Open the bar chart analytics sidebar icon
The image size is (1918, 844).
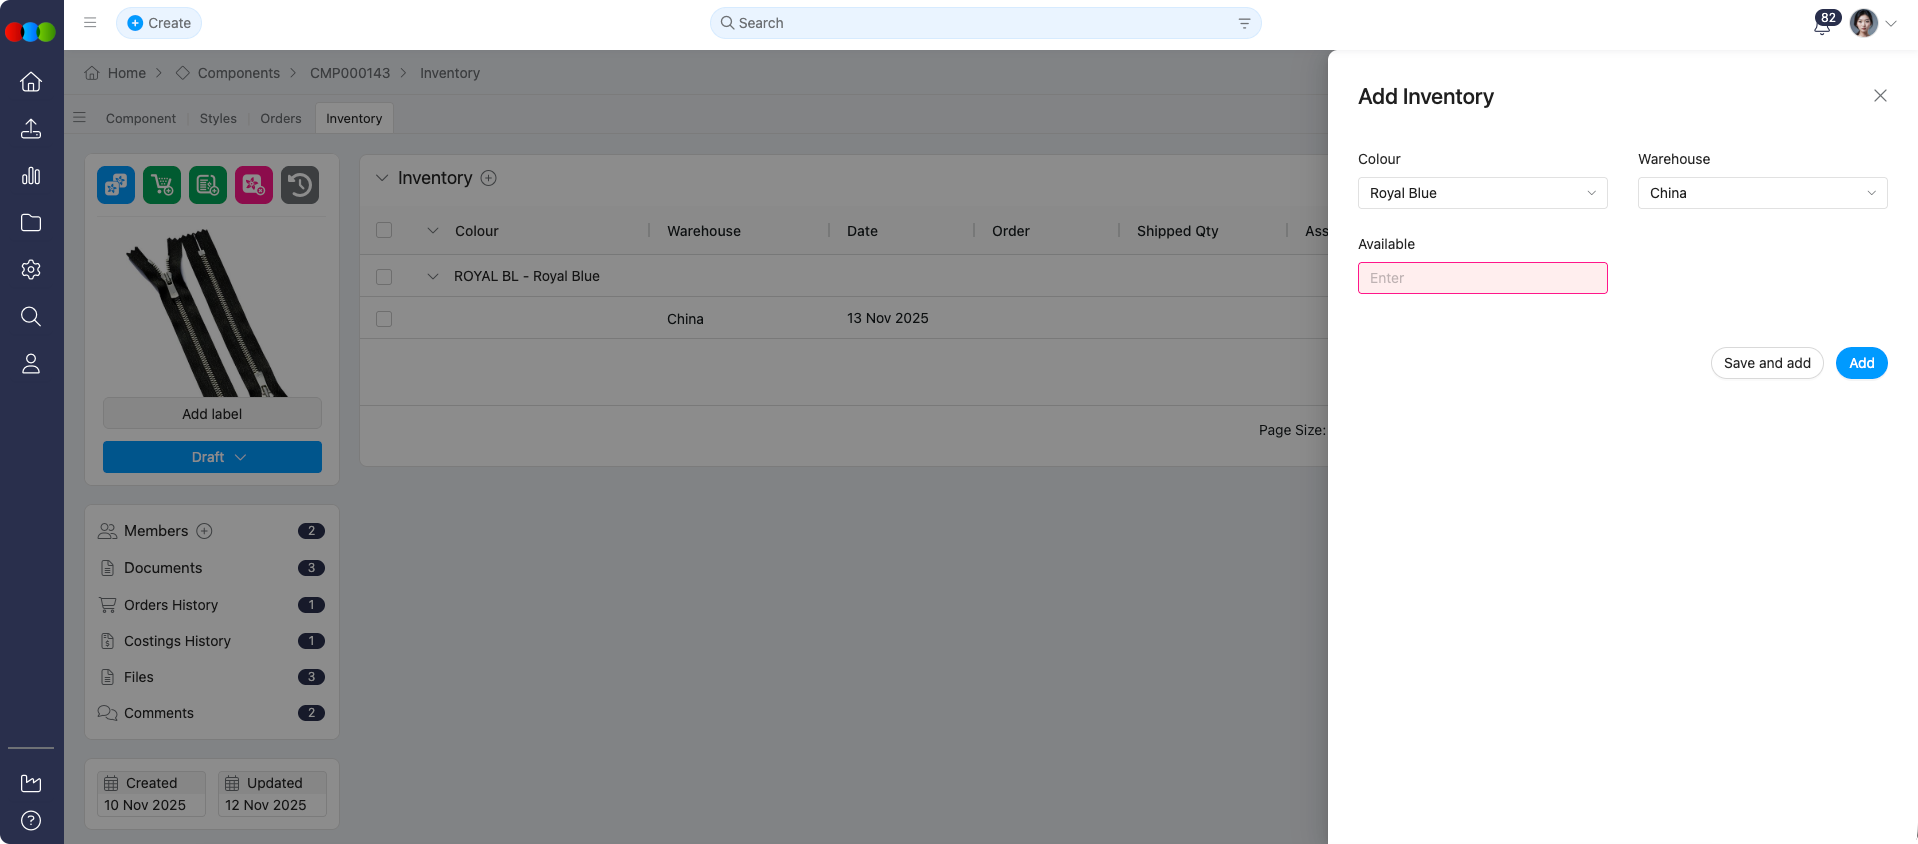[x=31, y=176]
